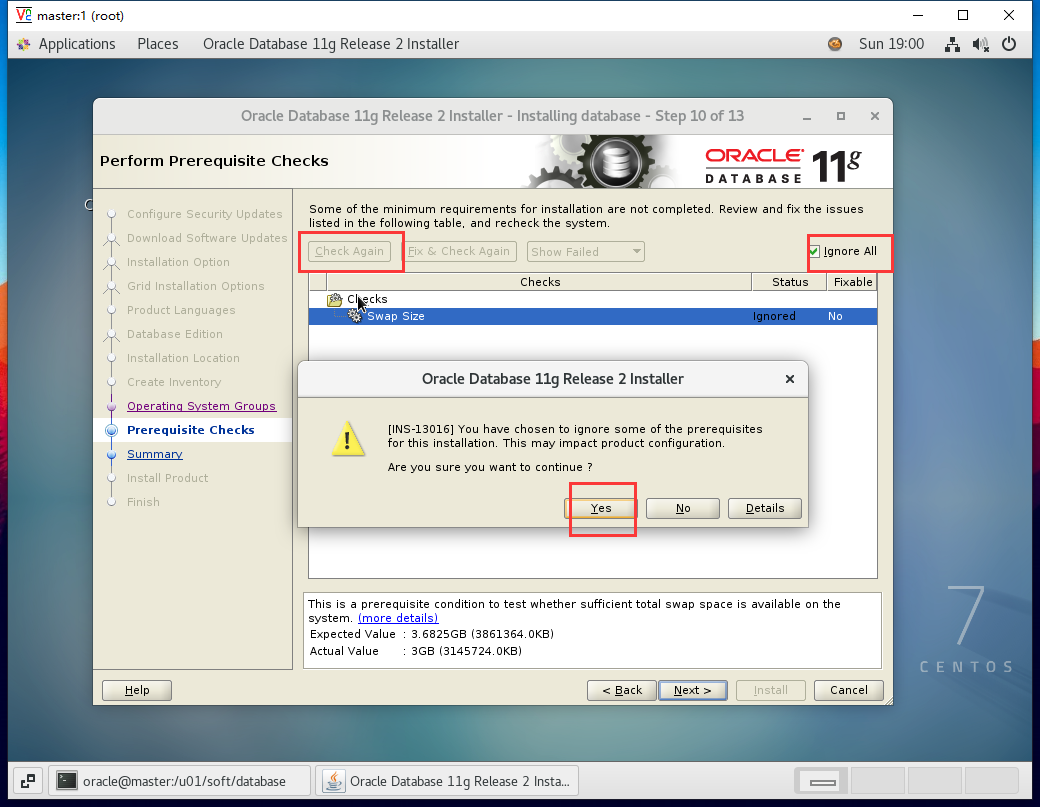1040x807 pixels.
Task: Click the VNC logo in title bar
Action: click(x=23, y=15)
